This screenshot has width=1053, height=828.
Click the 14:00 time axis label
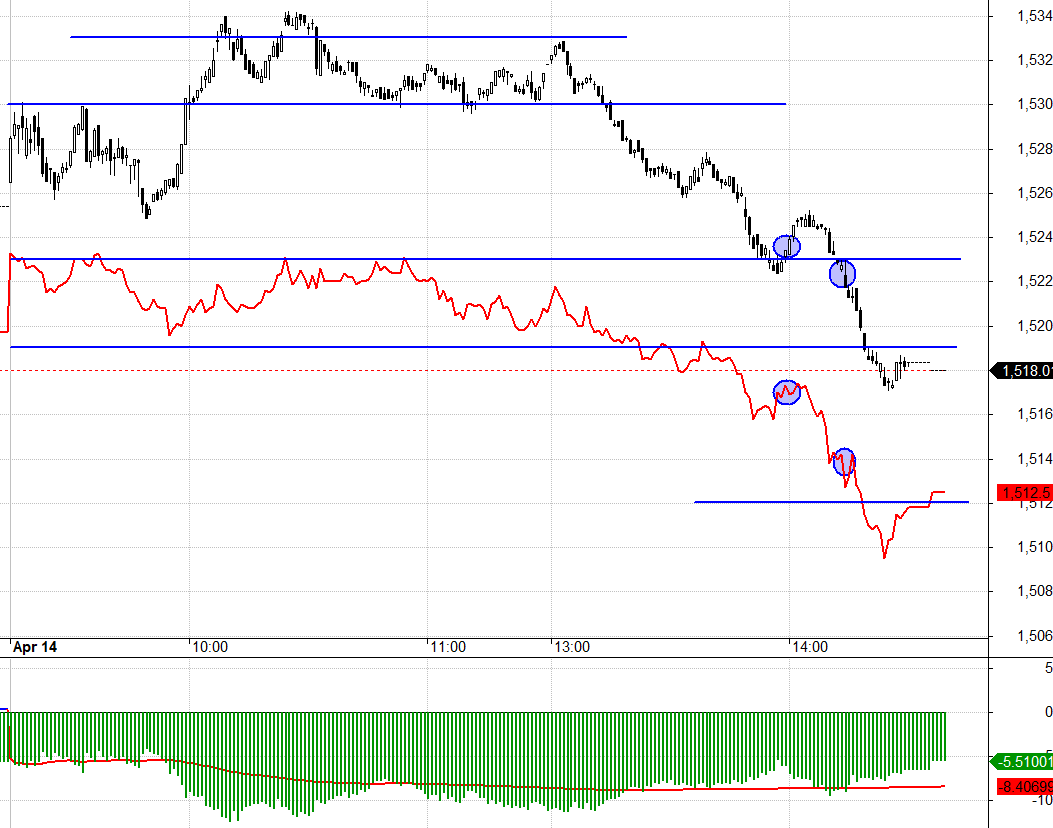(809, 647)
